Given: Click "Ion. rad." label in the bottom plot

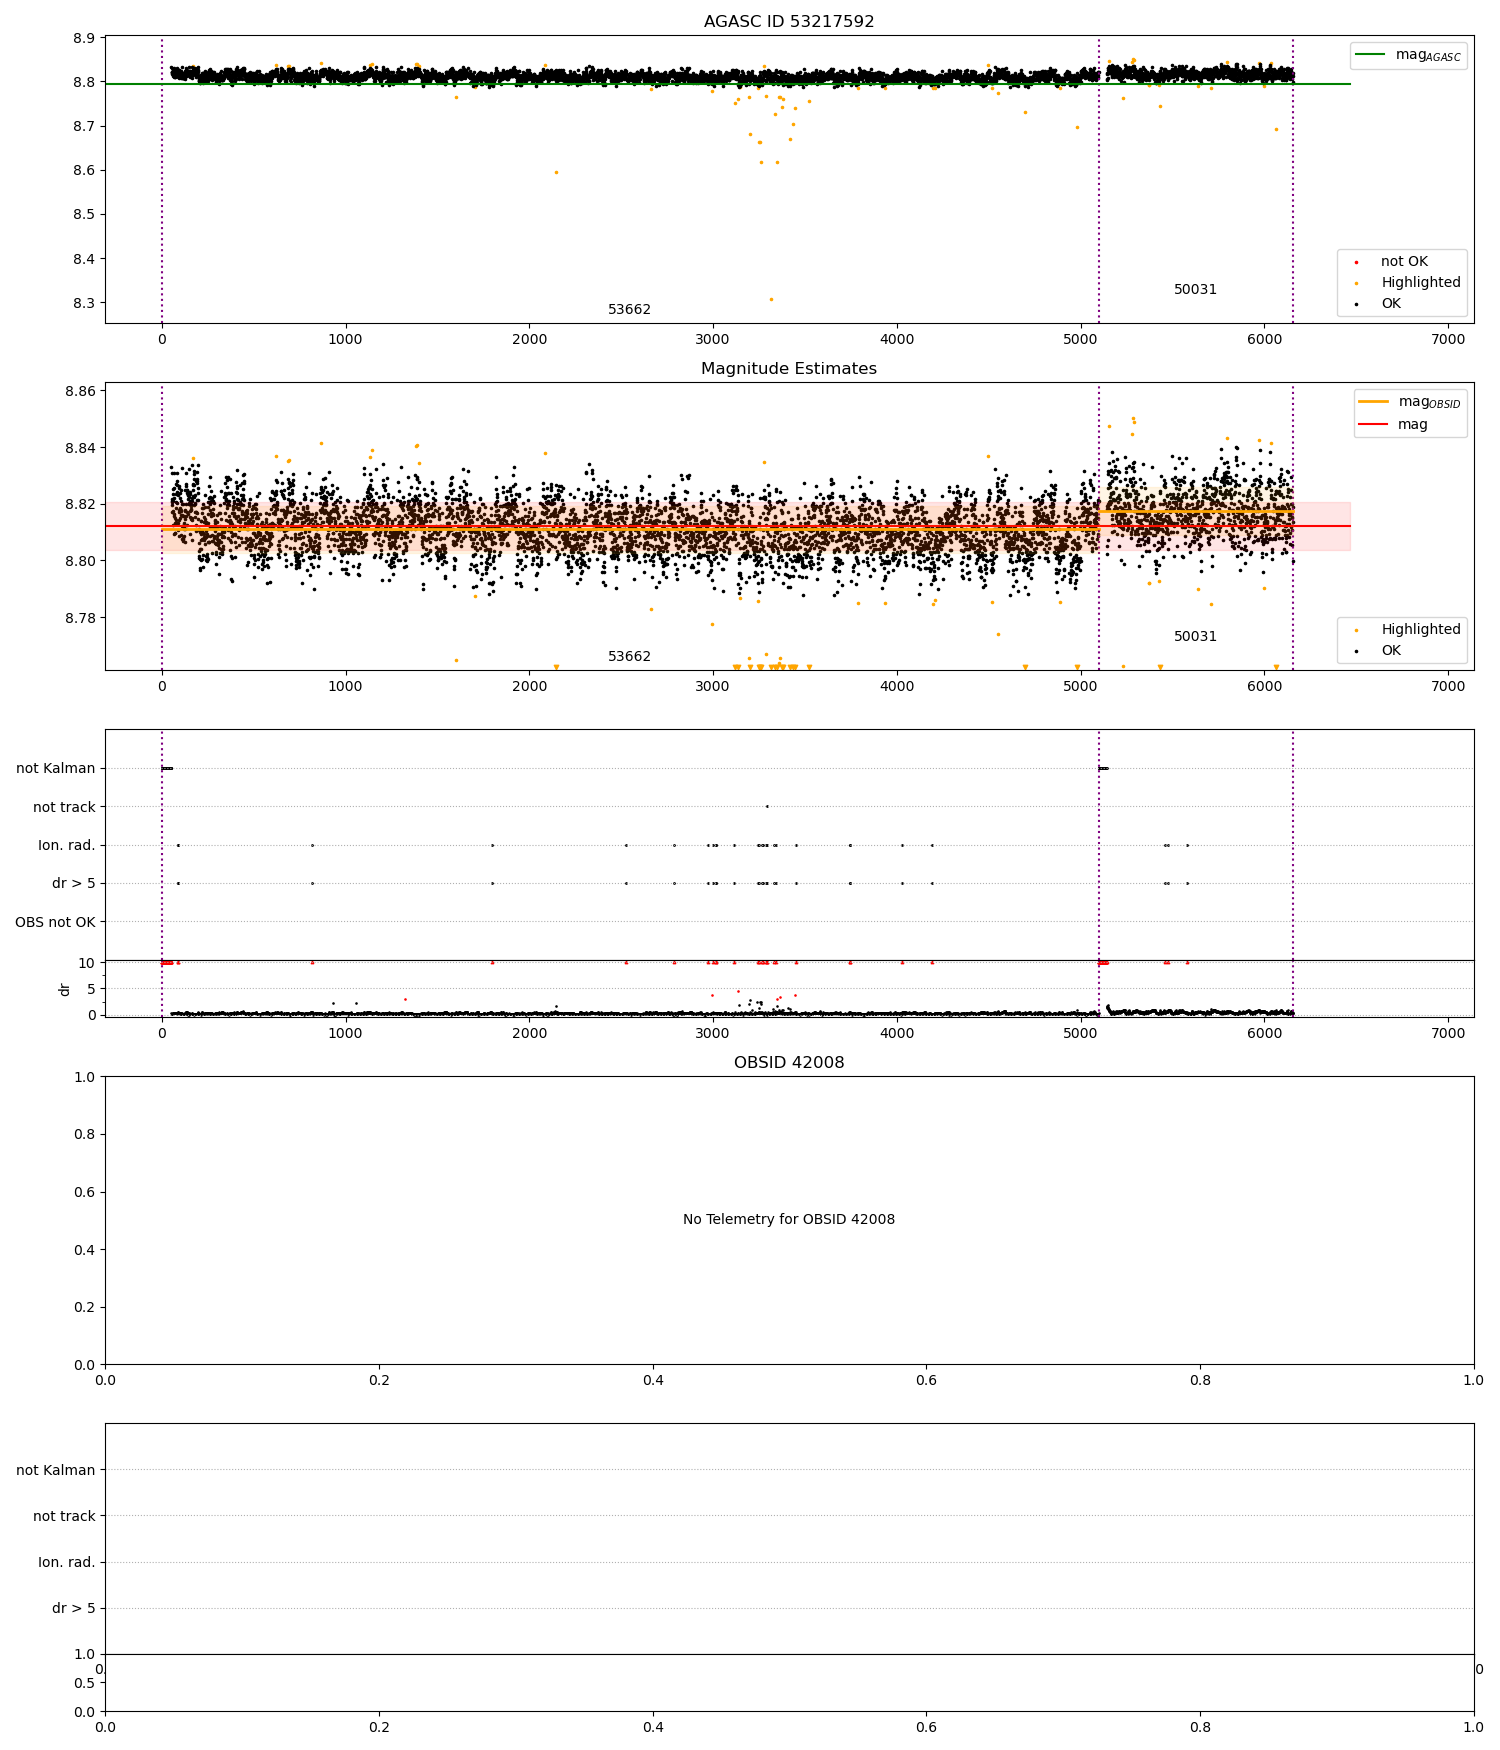Looking at the screenshot, I should point(67,1562).
